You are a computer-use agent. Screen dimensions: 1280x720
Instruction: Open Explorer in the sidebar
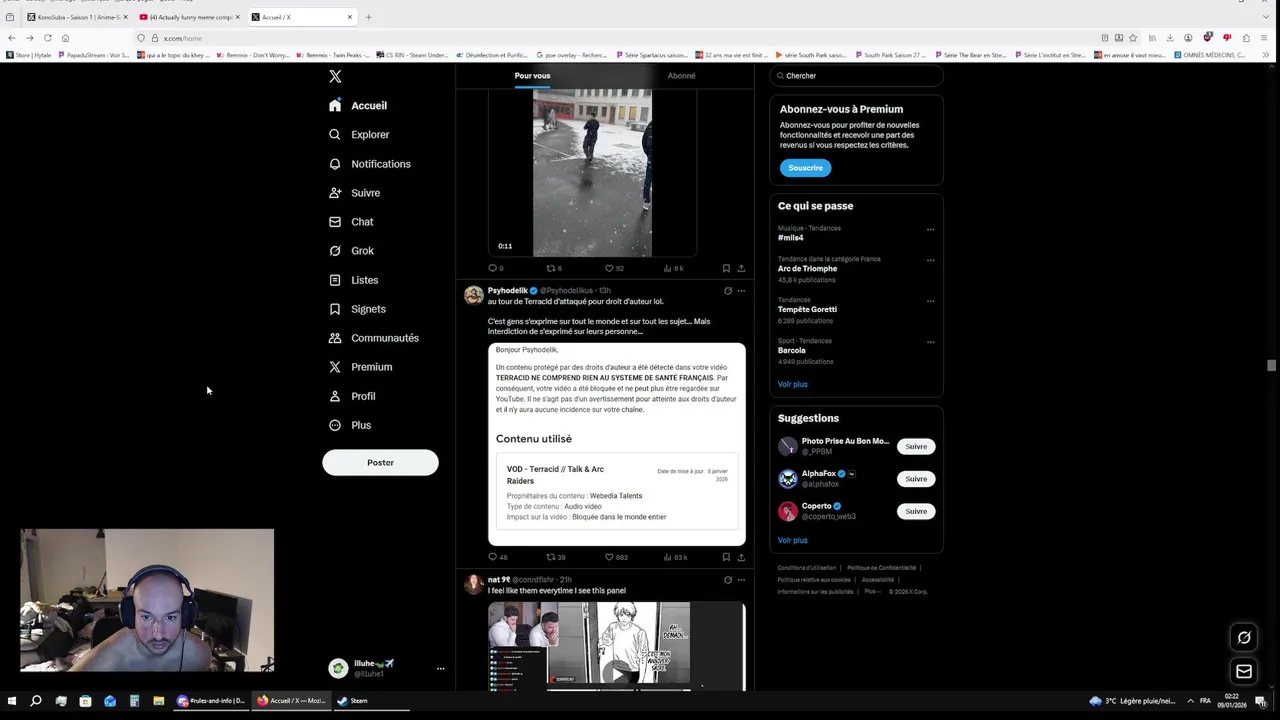(x=359, y=134)
